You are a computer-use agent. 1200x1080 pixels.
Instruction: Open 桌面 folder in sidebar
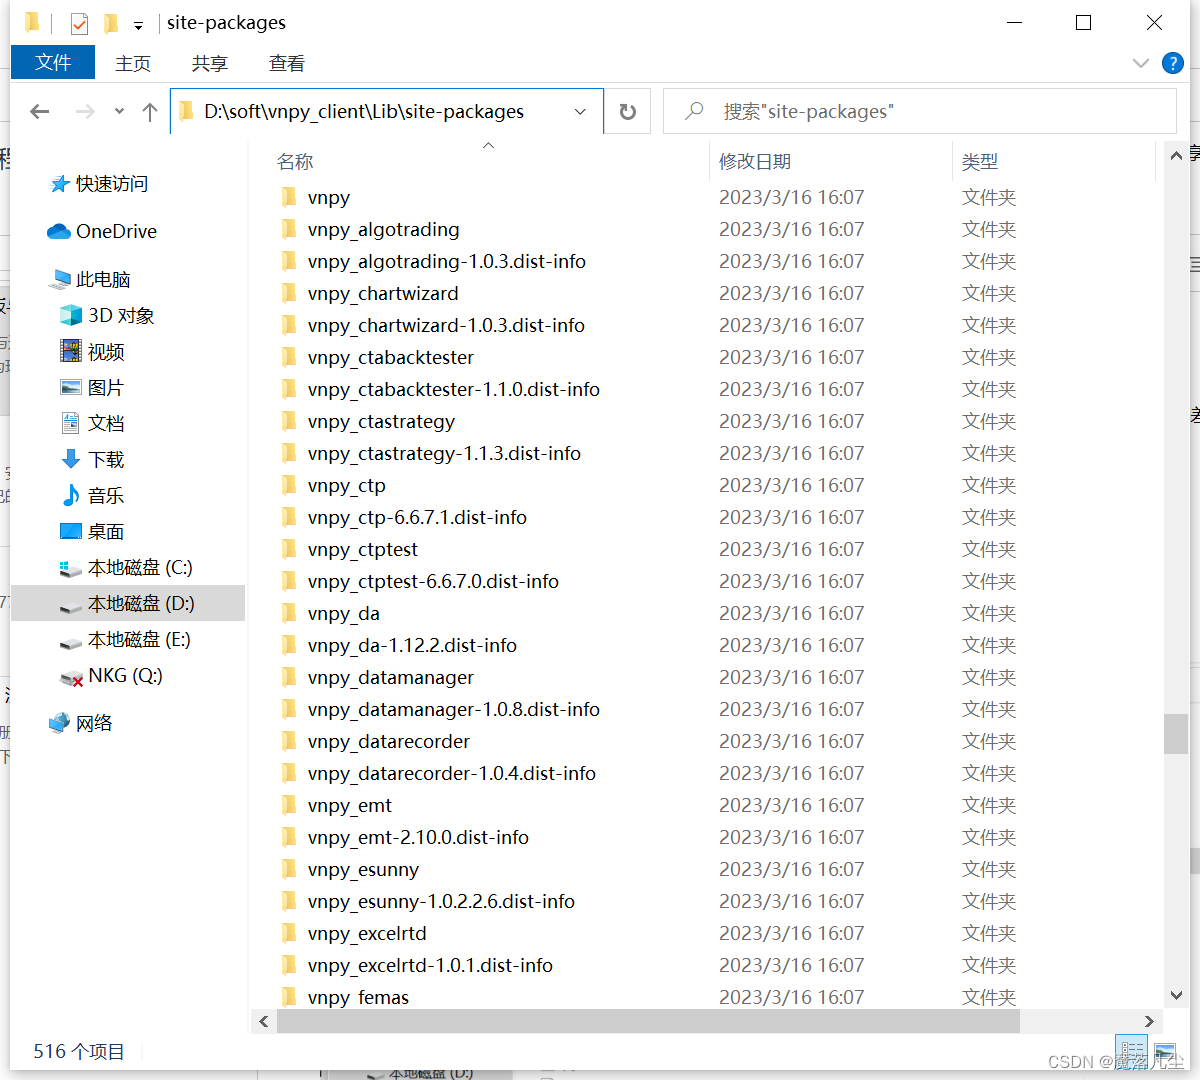tap(106, 532)
